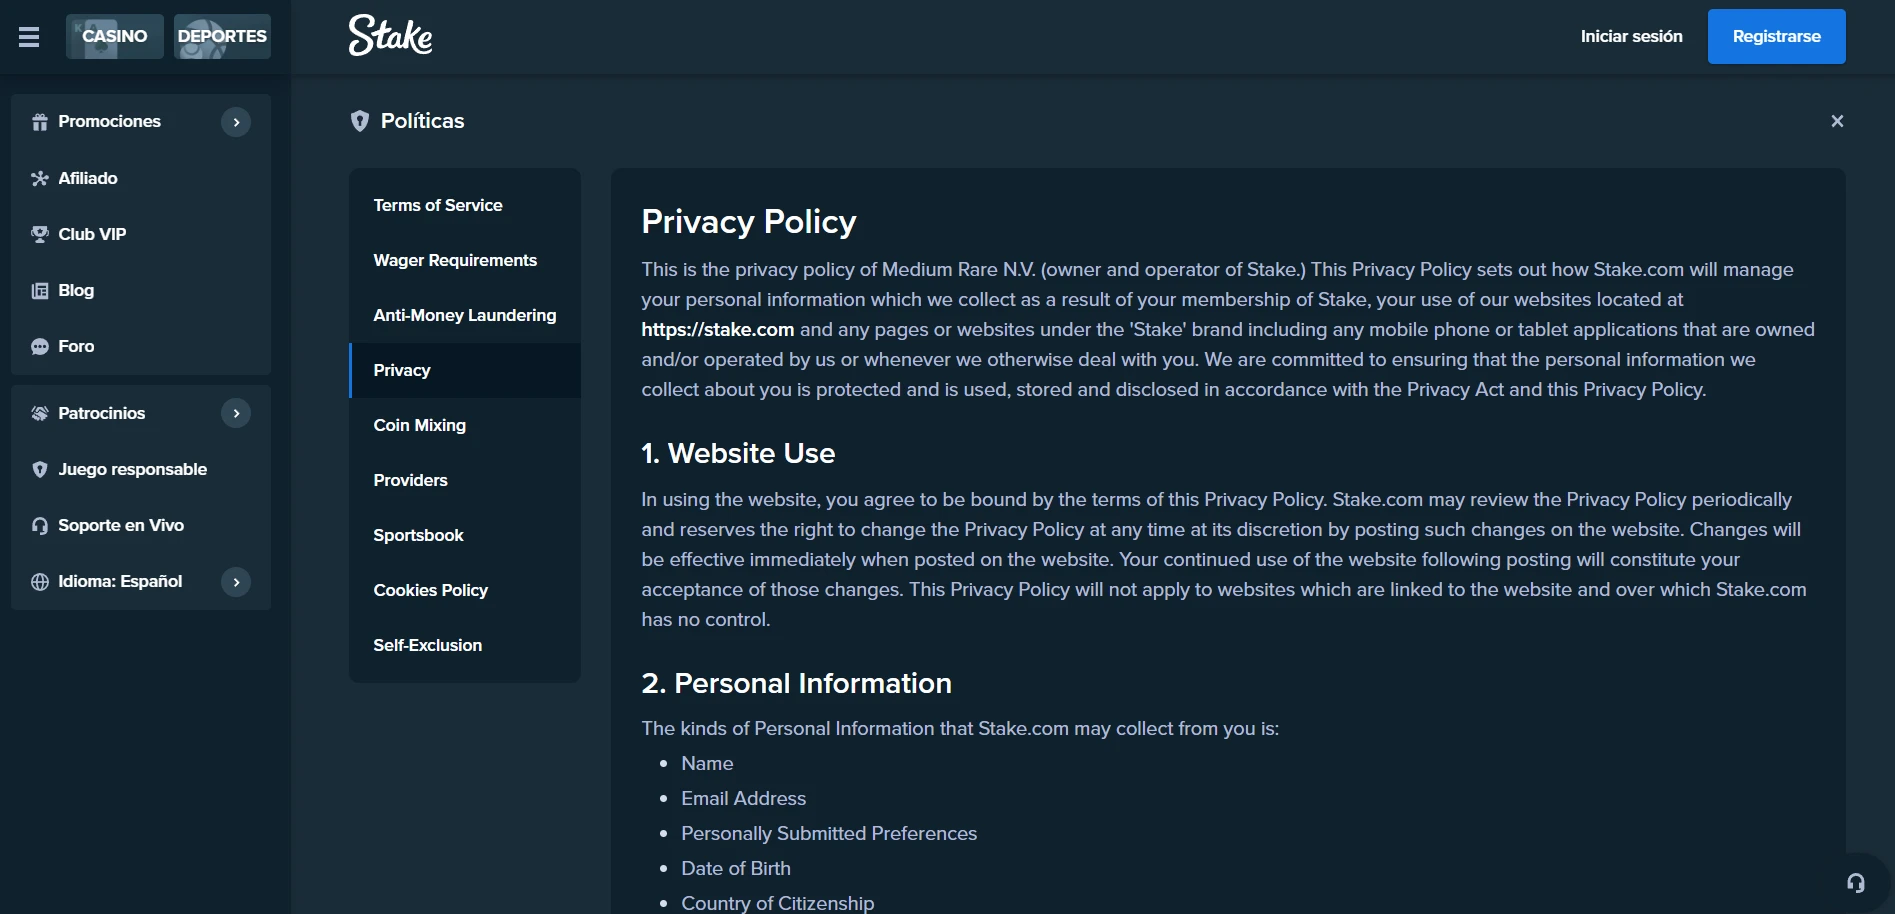Image resolution: width=1895 pixels, height=914 pixels.
Task: Click the Políticas shield icon
Action: (360, 121)
